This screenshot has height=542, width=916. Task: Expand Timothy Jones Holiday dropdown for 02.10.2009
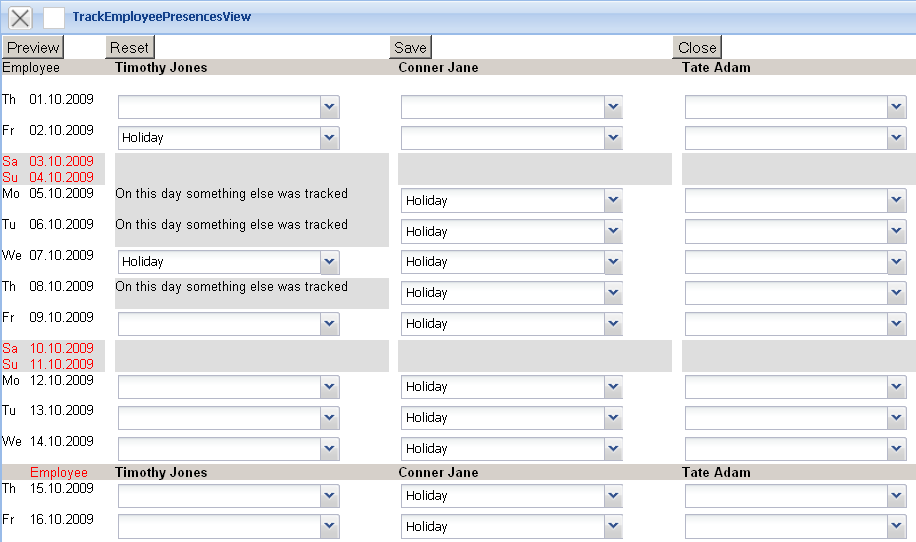(329, 138)
